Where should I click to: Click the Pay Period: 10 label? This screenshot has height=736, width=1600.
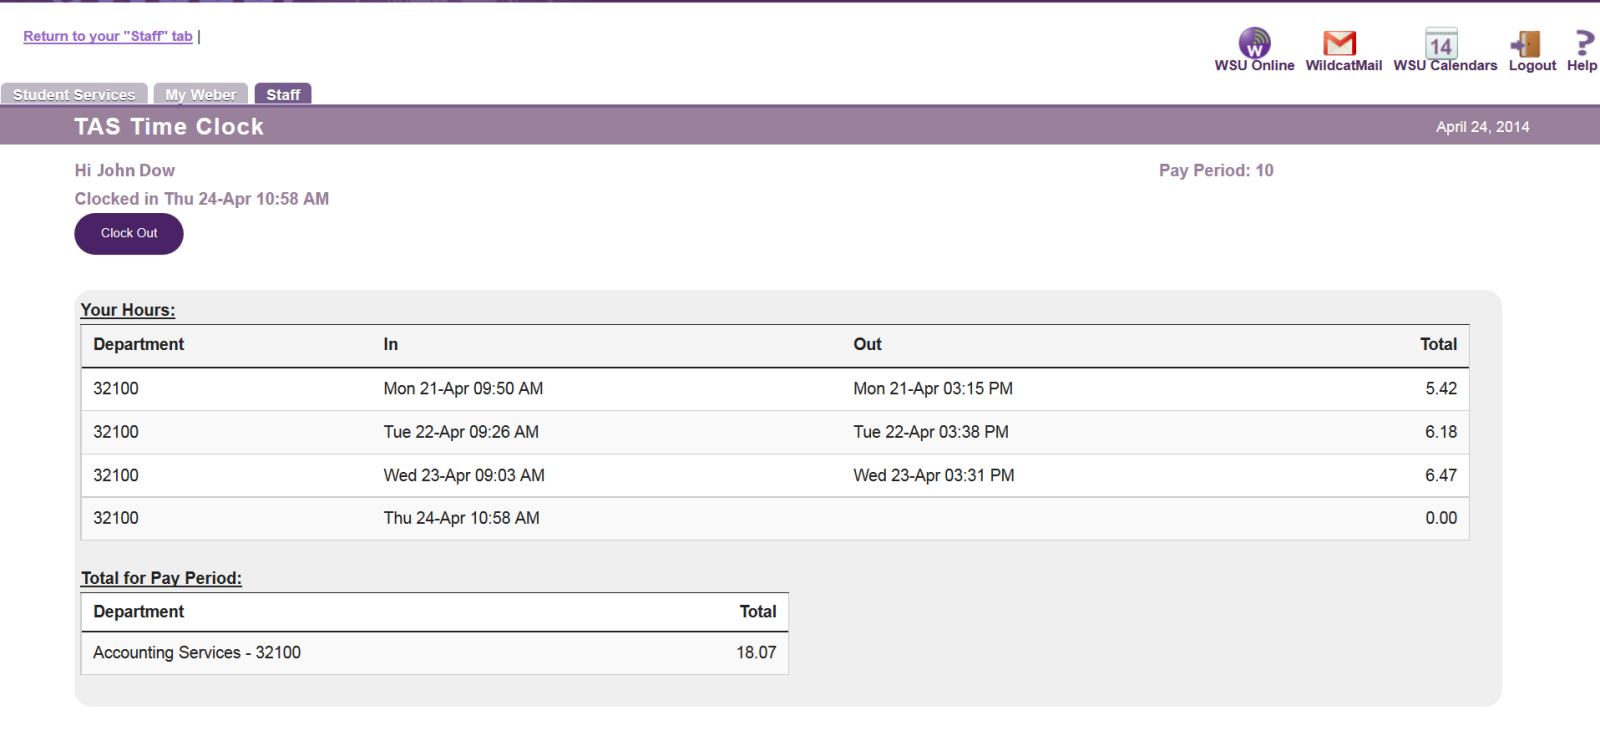pyautogui.click(x=1216, y=170)
